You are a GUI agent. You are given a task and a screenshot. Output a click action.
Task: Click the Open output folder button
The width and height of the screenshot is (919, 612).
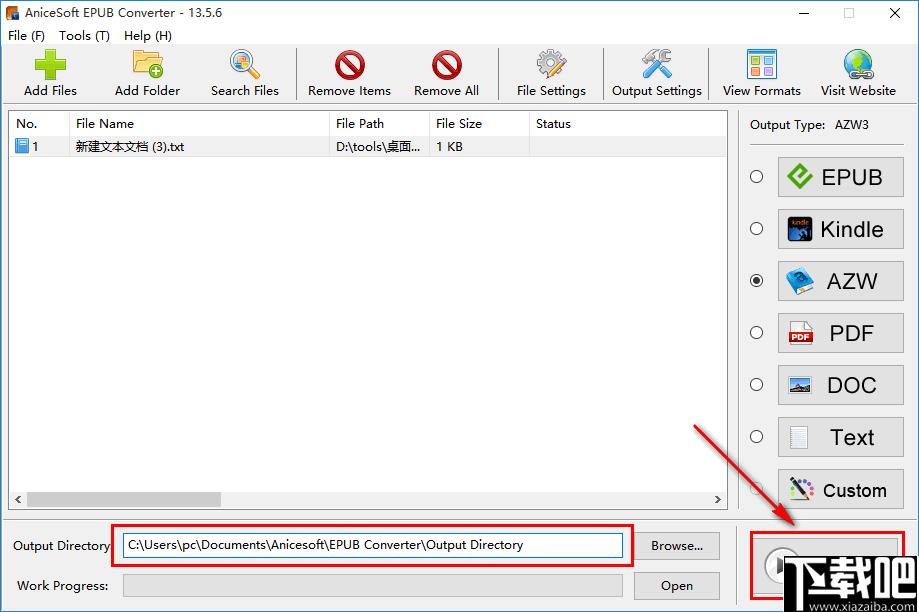point(677,586)
